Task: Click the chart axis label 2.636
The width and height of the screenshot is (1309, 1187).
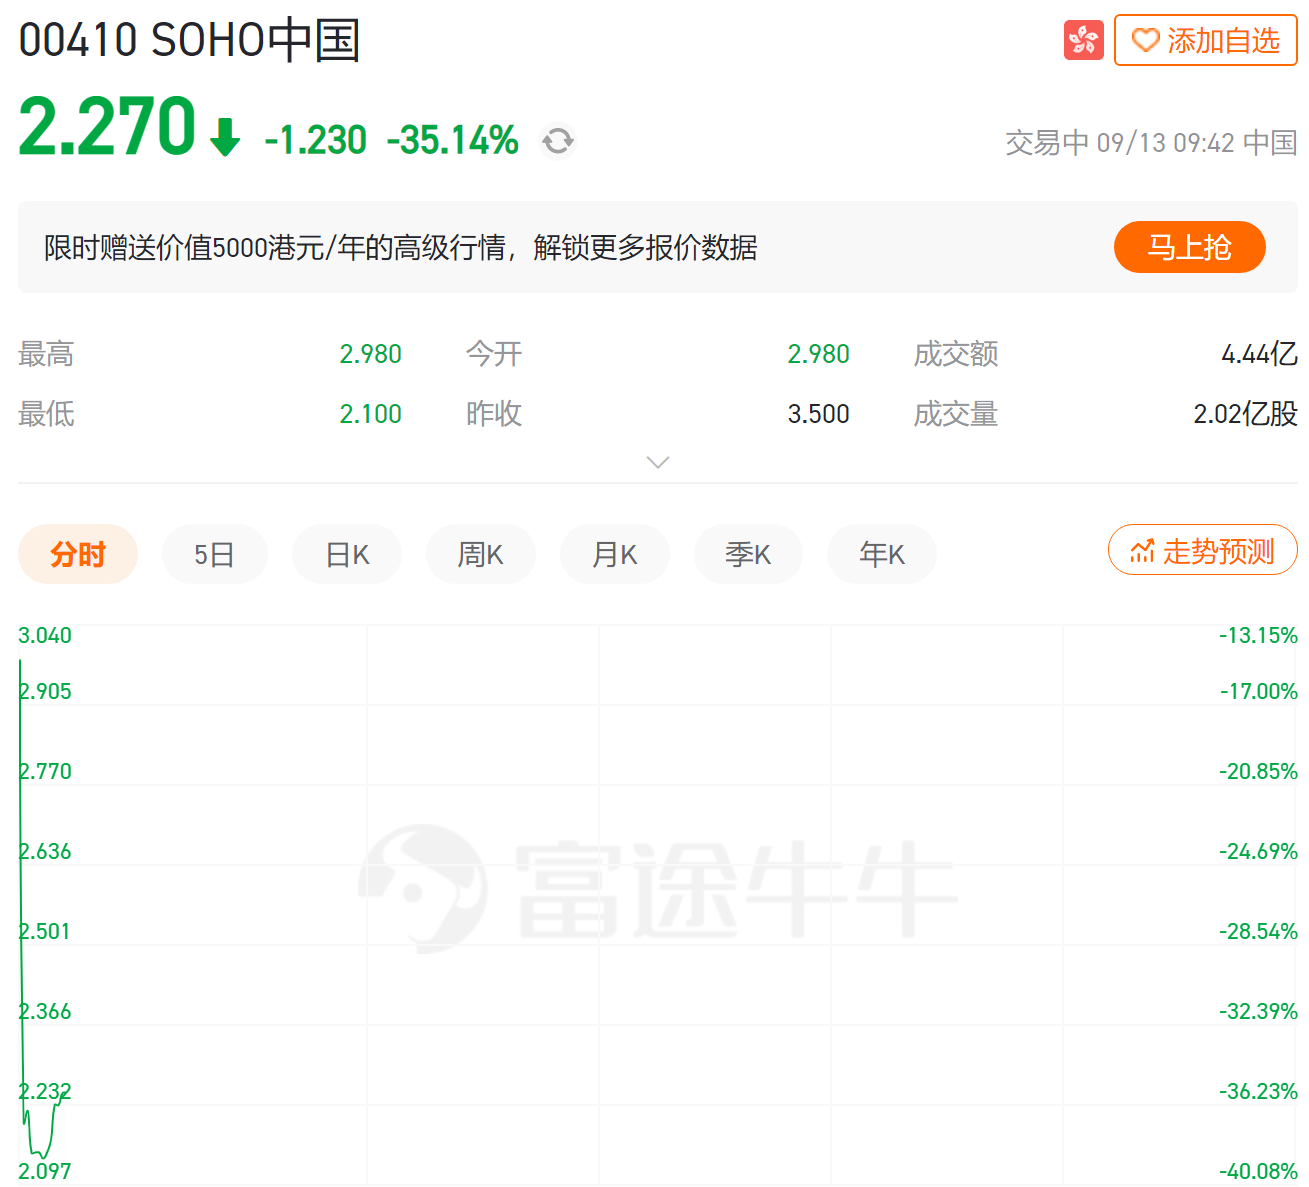Action: point(45,852)
